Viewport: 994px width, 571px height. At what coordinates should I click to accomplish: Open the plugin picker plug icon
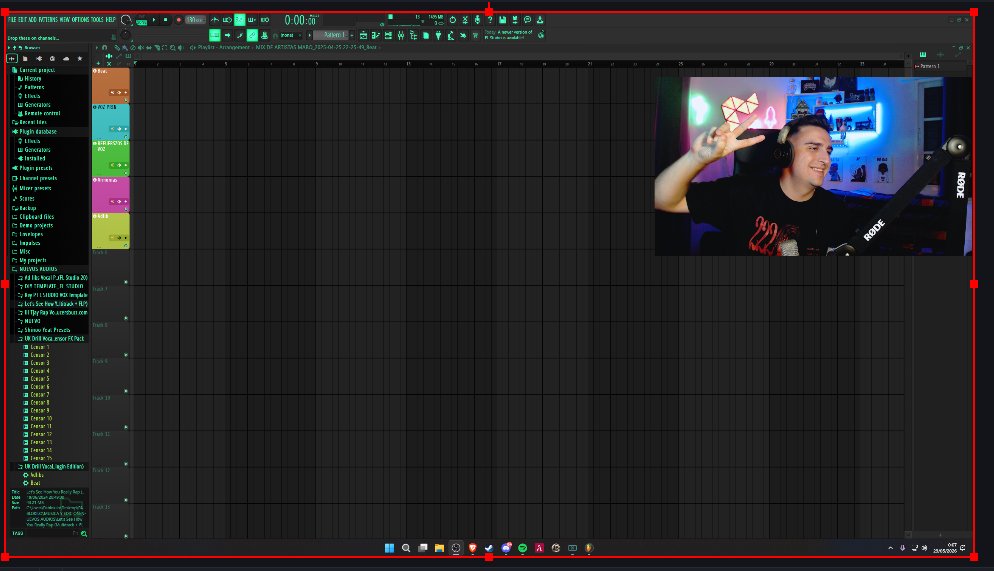(x=438, y=35)
